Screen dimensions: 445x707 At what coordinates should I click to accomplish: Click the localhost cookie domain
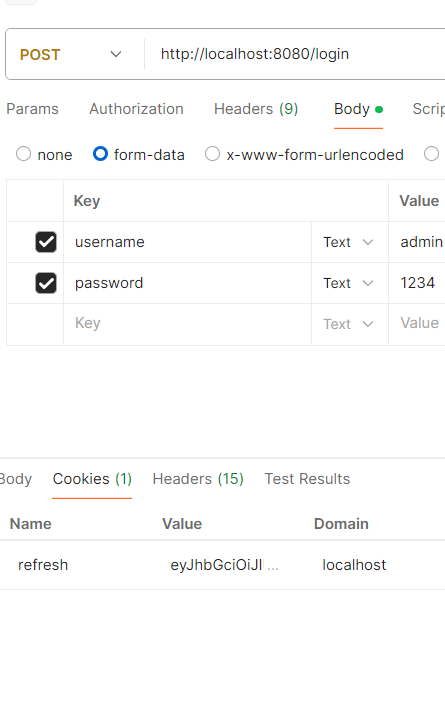point(354,565)
